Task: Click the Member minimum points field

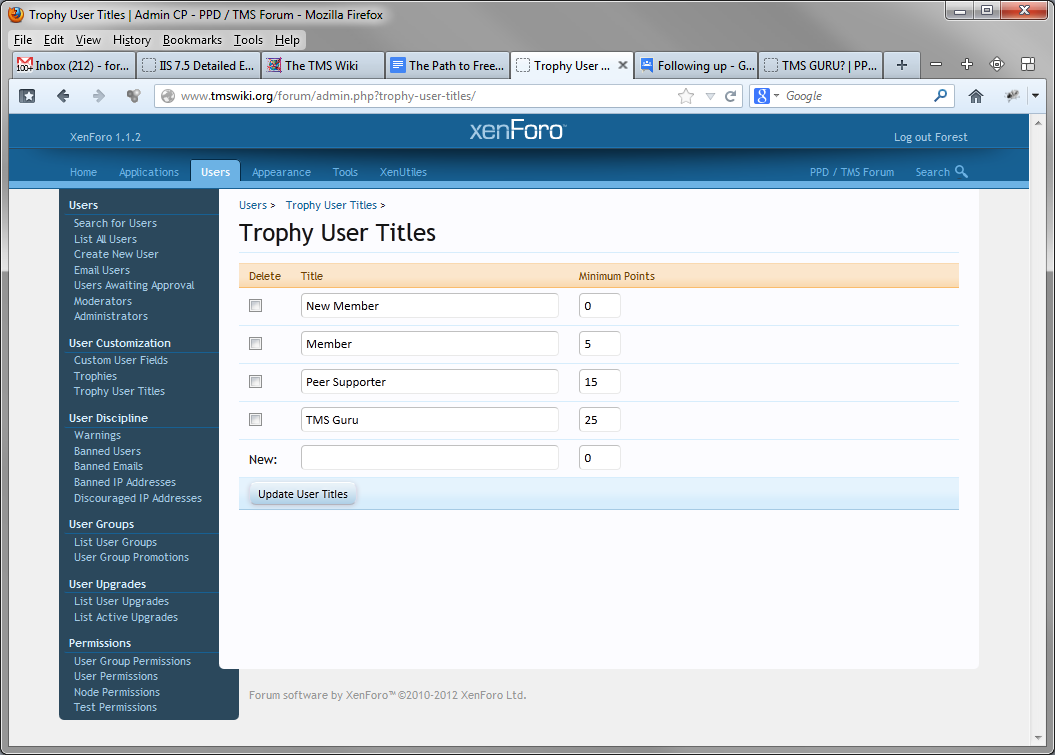Action: pos(599,344)
